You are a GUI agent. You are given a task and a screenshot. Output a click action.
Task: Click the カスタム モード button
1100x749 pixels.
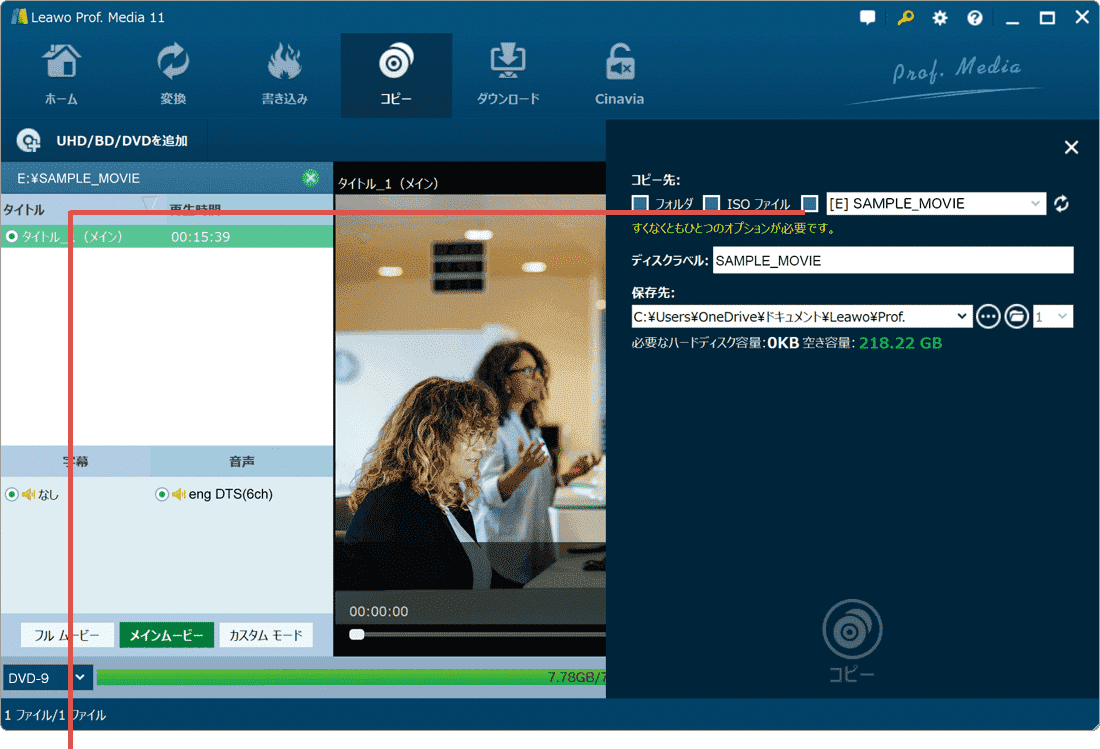(x=266, y=636)
